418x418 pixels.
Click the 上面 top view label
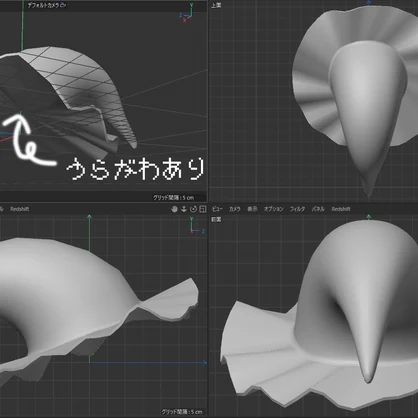pos(216,5)
